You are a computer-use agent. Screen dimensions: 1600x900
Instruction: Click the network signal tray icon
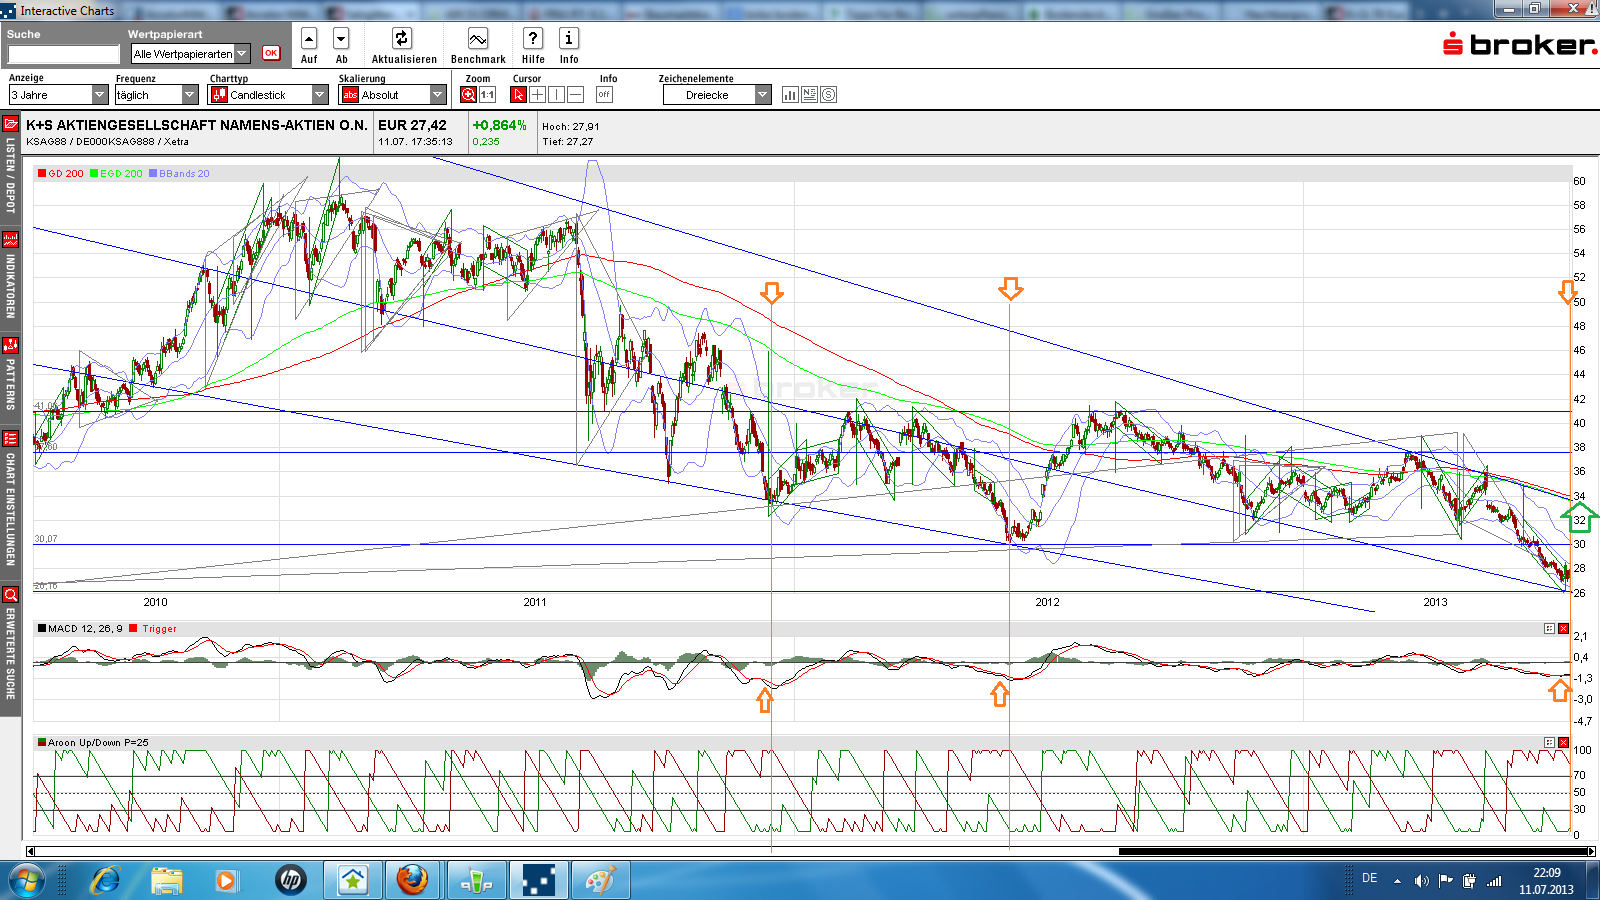(x=1494, y=881)
